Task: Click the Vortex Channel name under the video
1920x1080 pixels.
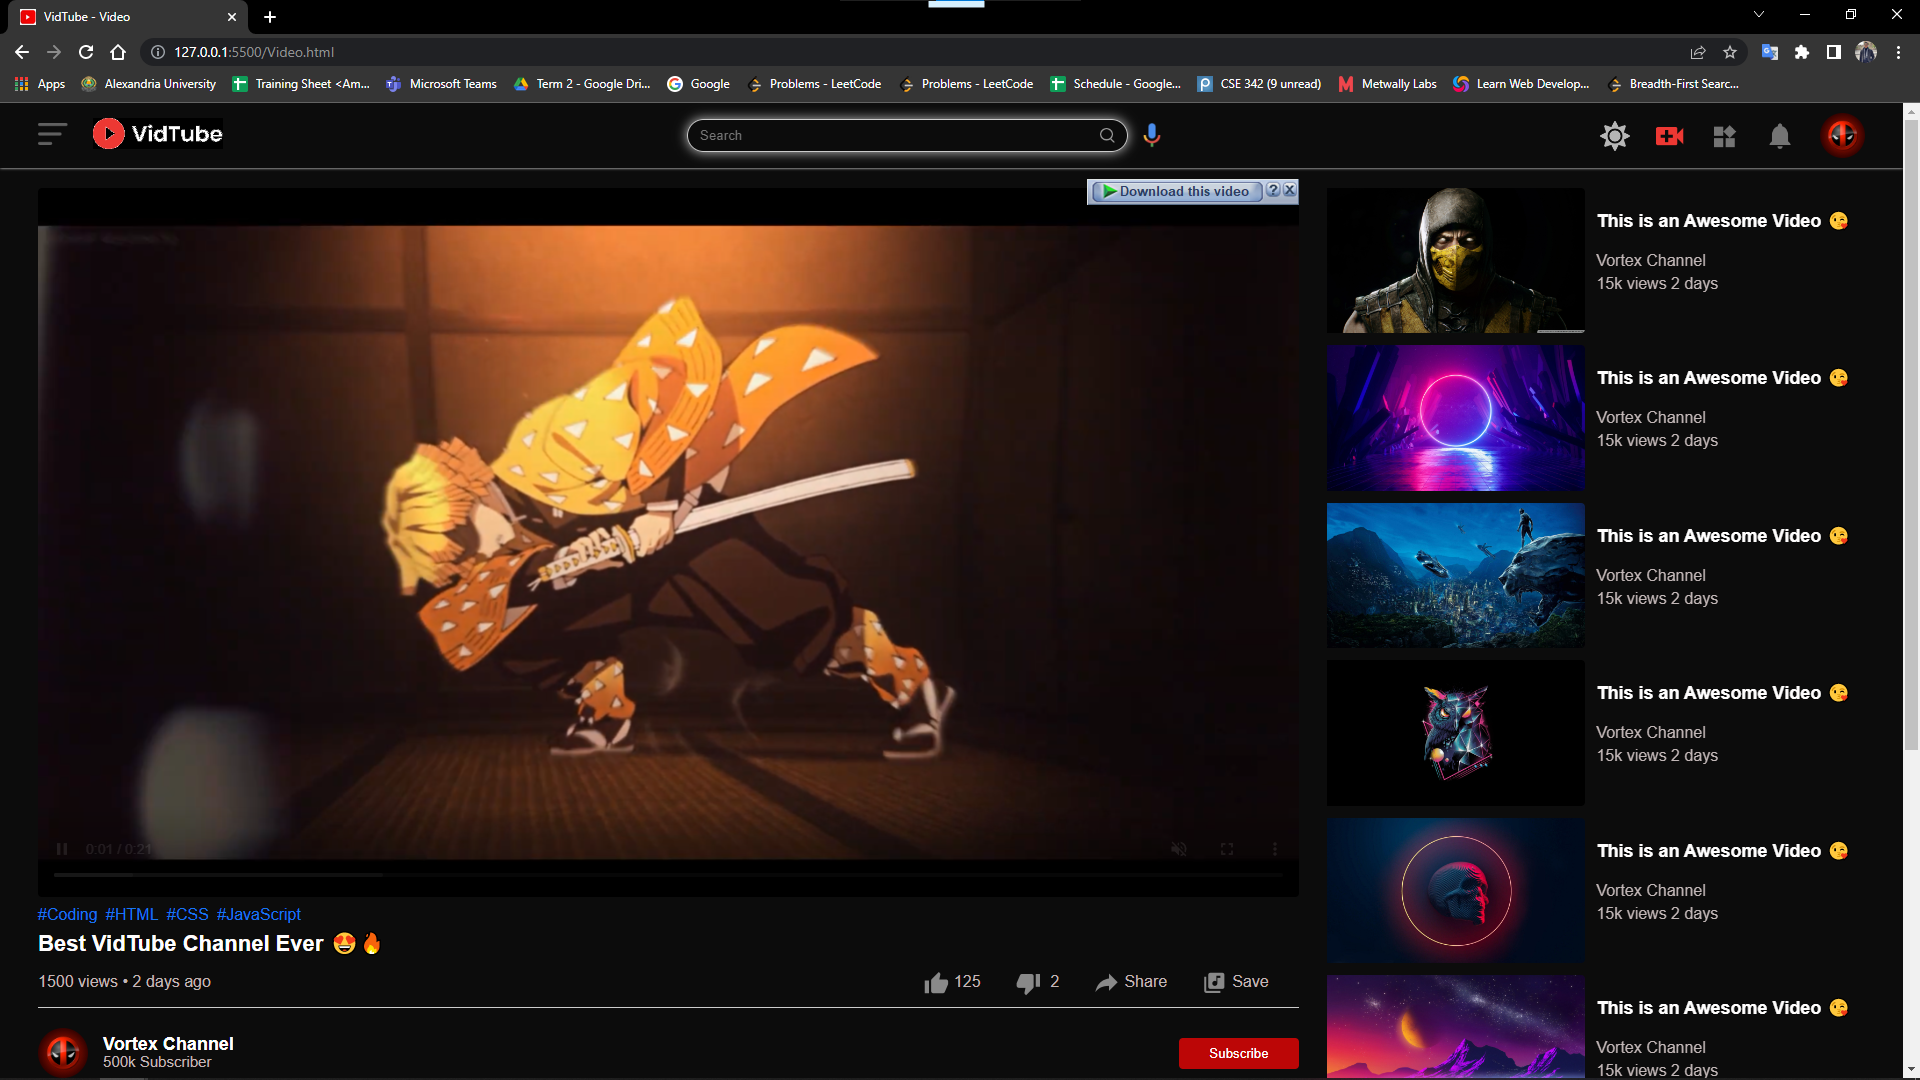Action: (168, 1043)
